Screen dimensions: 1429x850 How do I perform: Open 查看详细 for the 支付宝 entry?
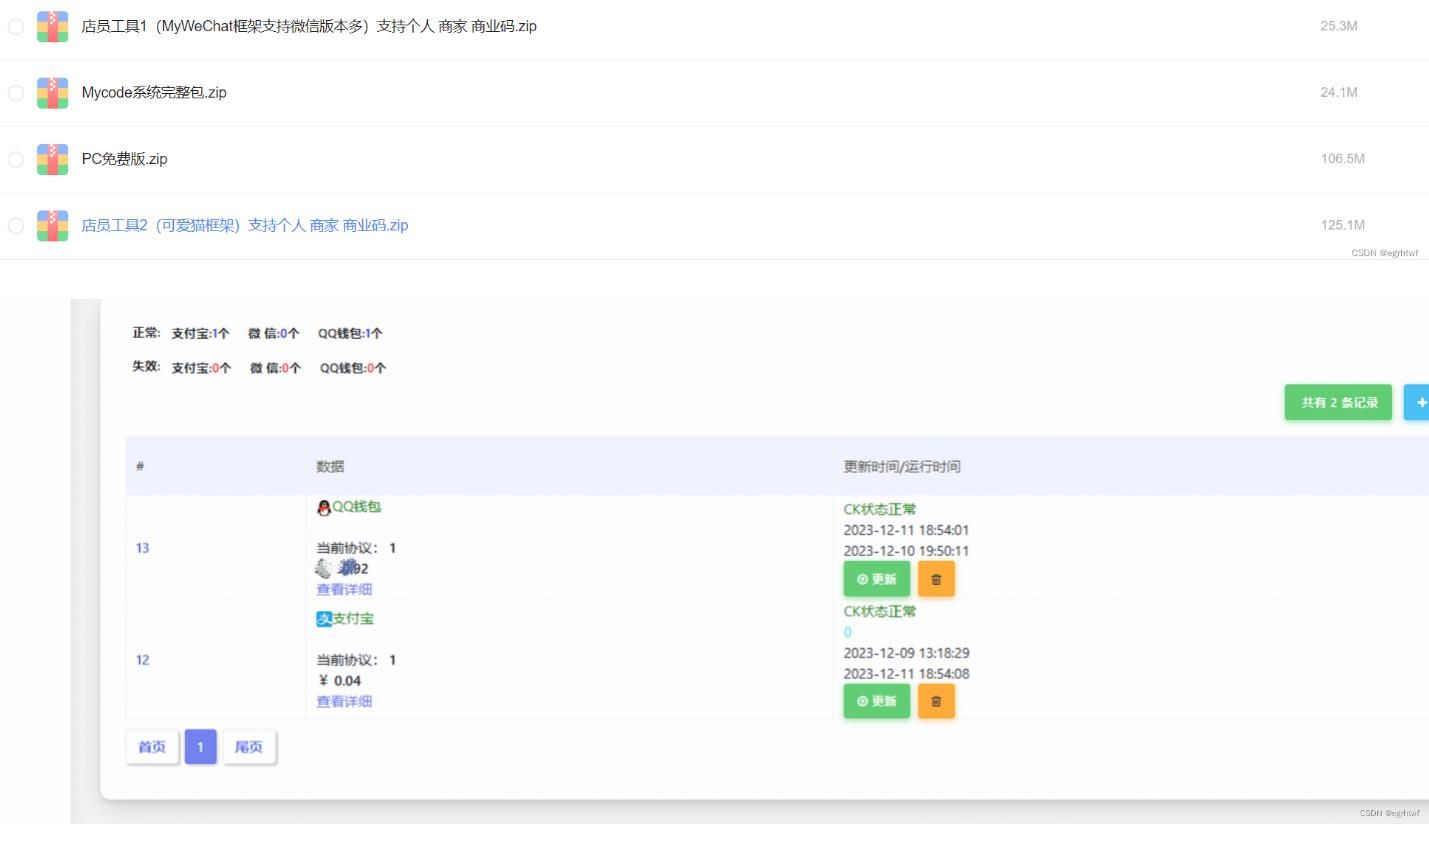(344, 701)
